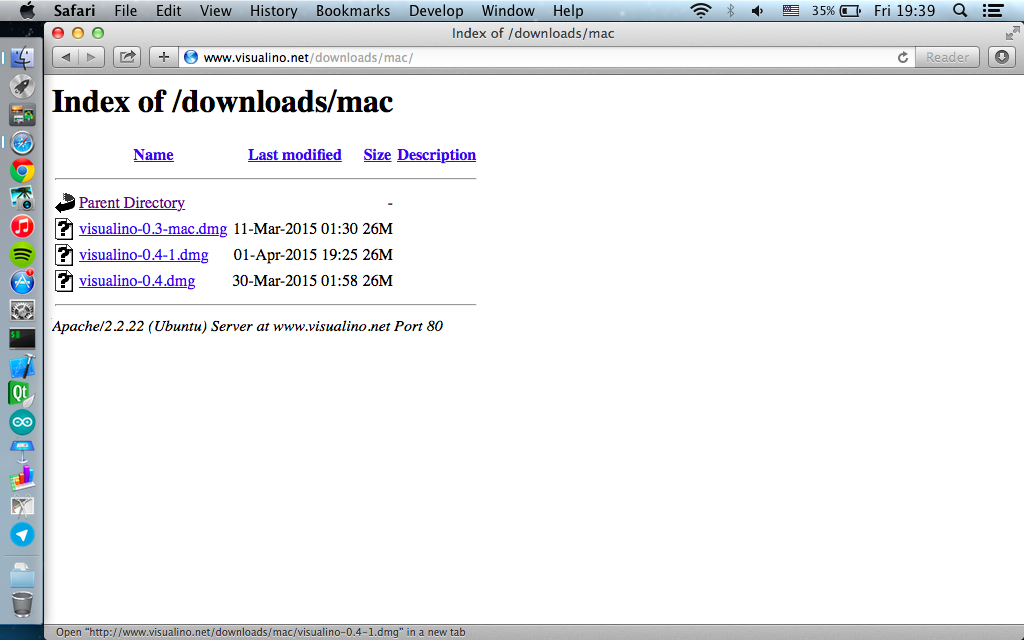
Task: Go back with the Safari back arrow
Action: pyautogui.click(x=65, y=57)
